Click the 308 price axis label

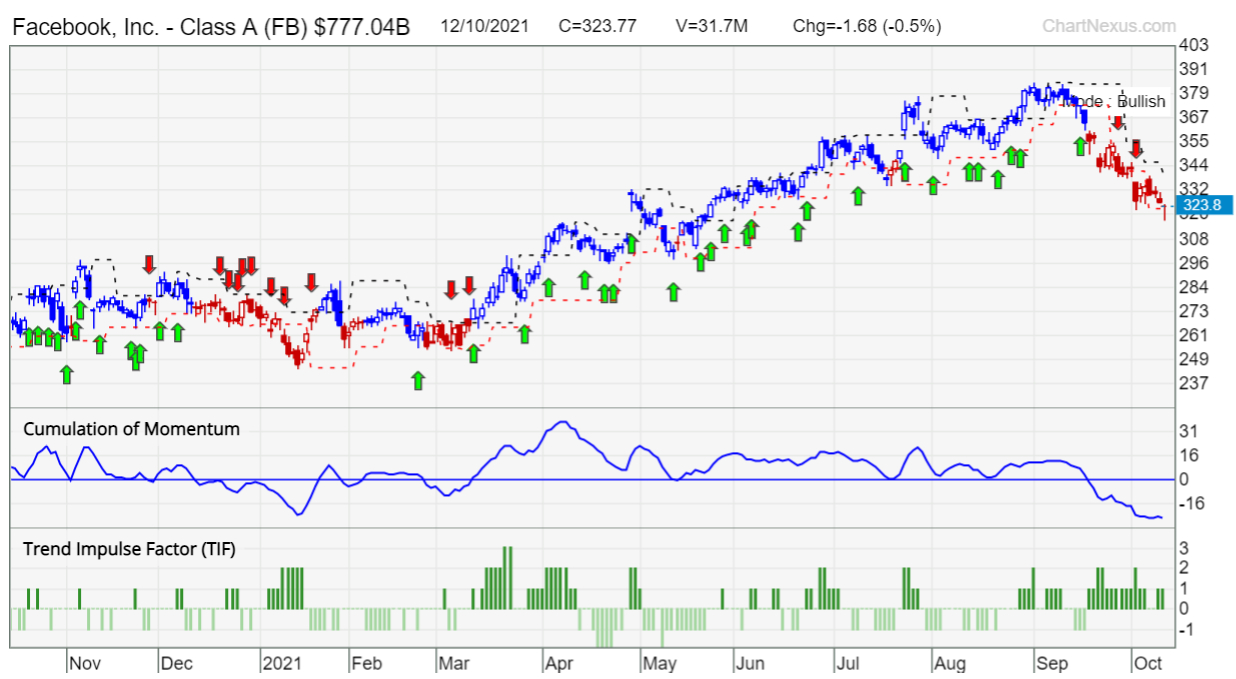pyautogui.click(x=1195, y=239)
